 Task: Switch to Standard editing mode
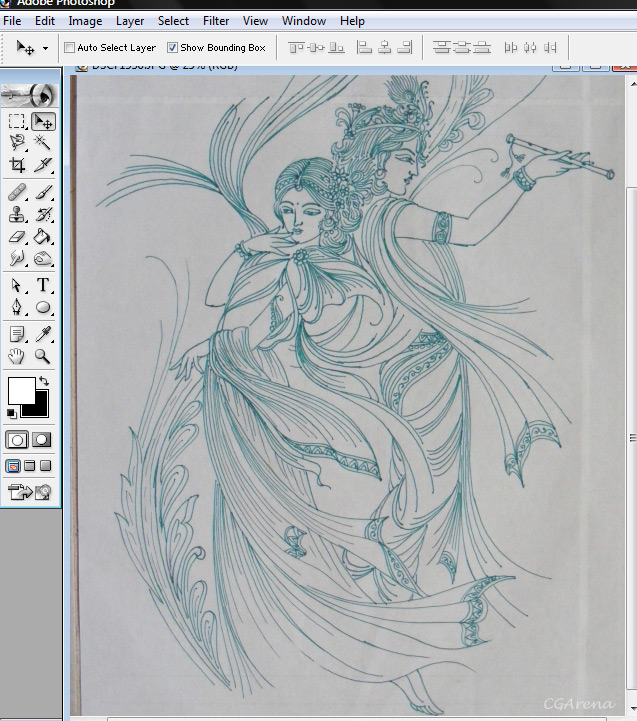click(x=17, y=440)
